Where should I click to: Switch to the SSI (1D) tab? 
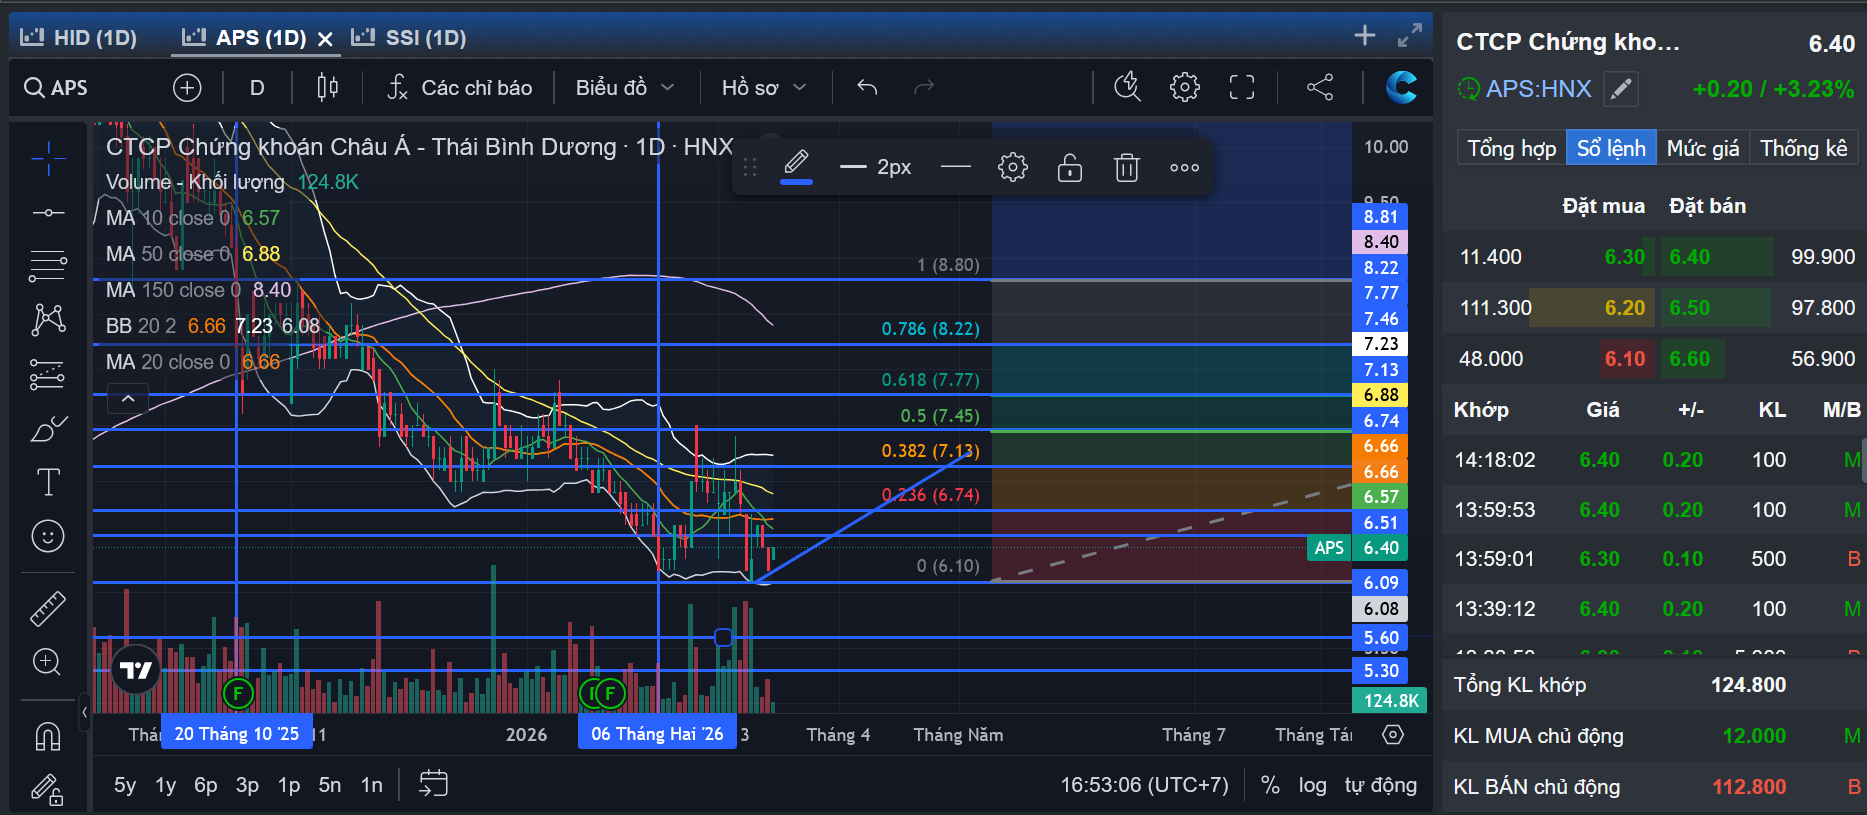[x=409, y=38]
